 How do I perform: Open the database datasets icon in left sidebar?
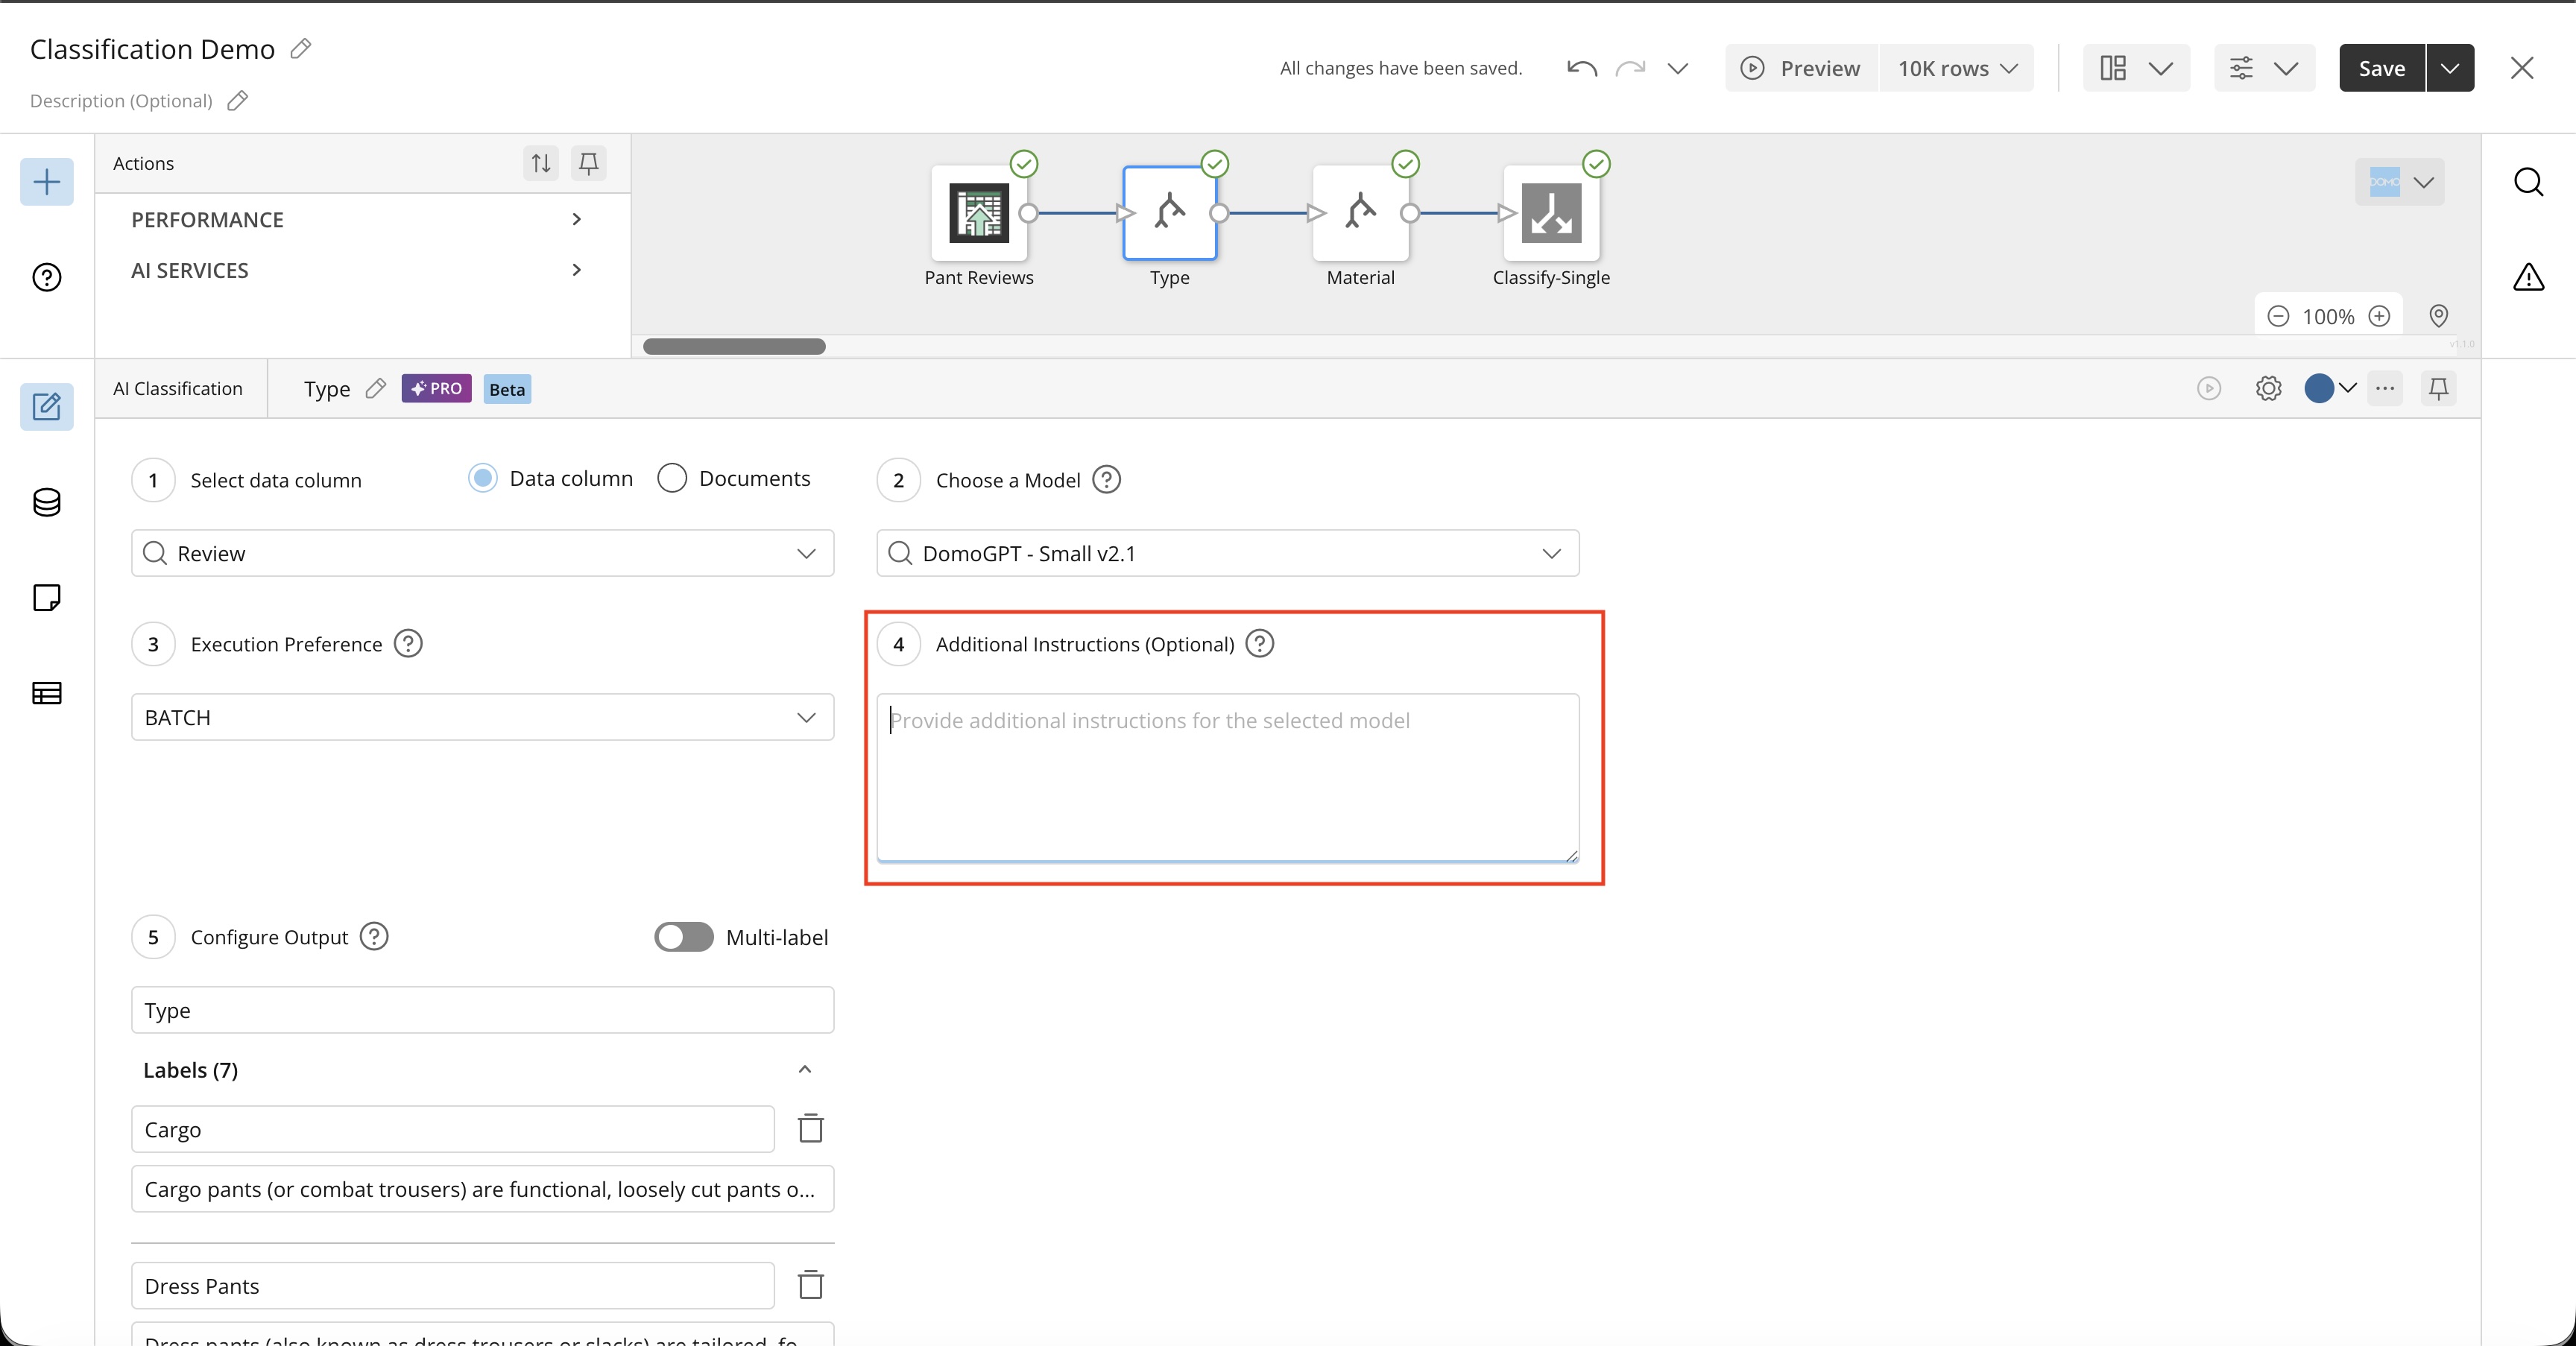(x=46, y=502)
